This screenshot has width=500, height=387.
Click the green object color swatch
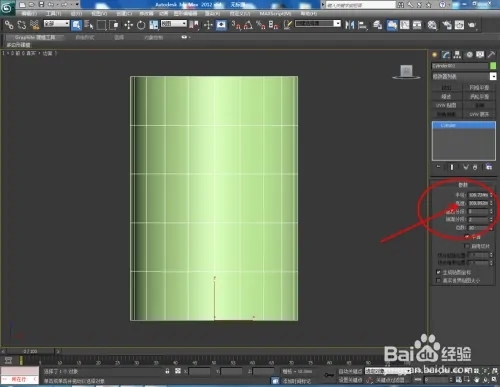pos(493,66)
